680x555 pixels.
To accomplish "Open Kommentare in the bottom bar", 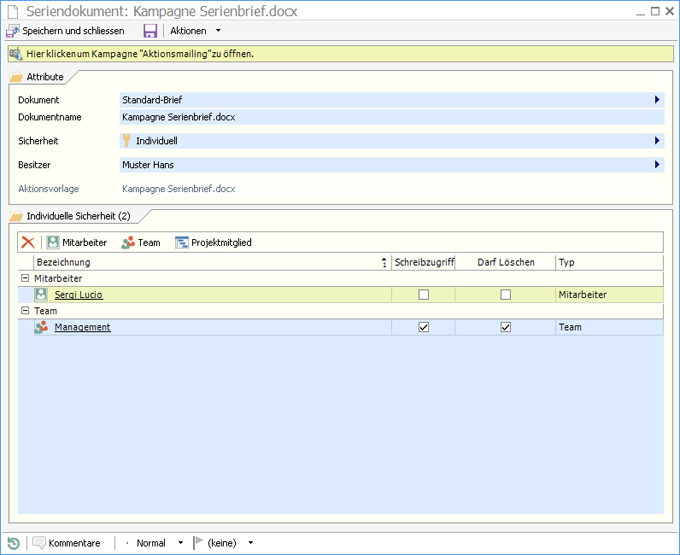I will click(x=66, y=543).
